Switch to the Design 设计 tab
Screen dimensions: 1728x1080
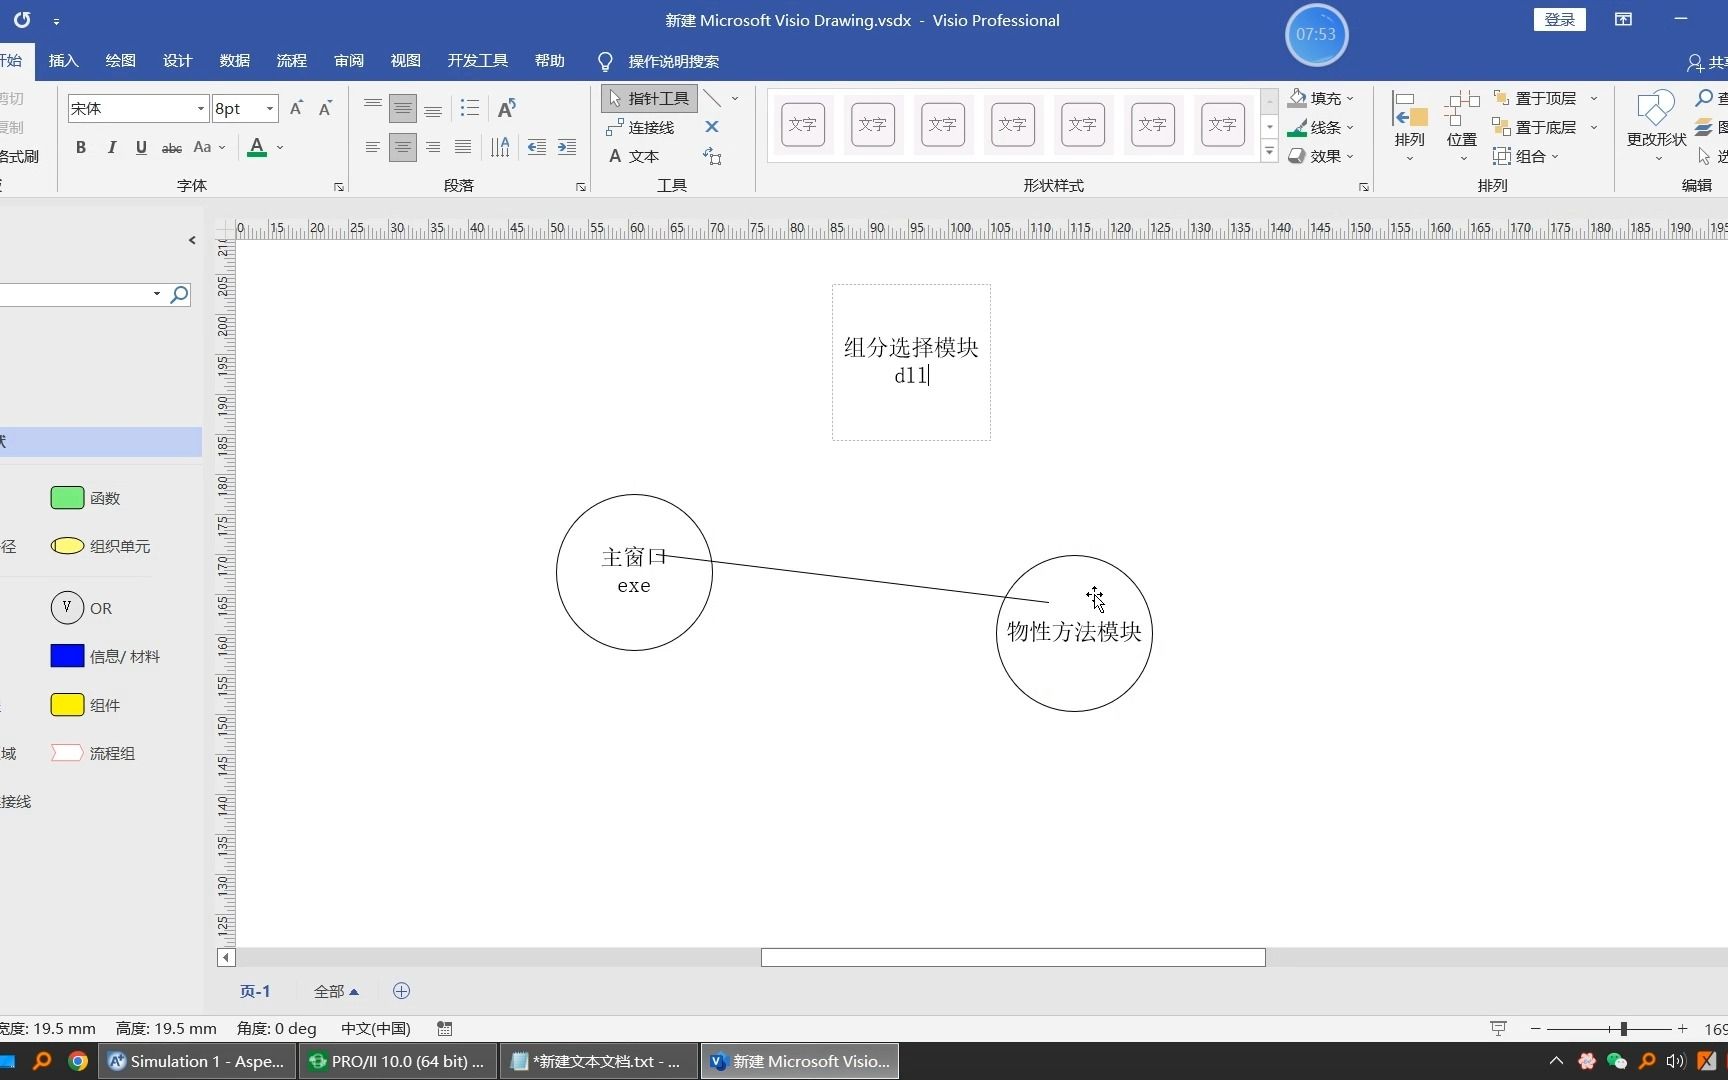(177, 61)
